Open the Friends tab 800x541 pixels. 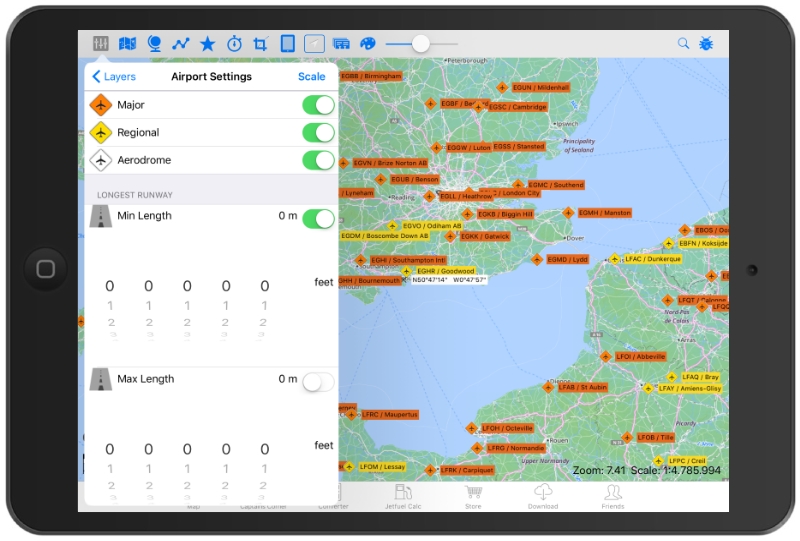(x=613, y=497)
